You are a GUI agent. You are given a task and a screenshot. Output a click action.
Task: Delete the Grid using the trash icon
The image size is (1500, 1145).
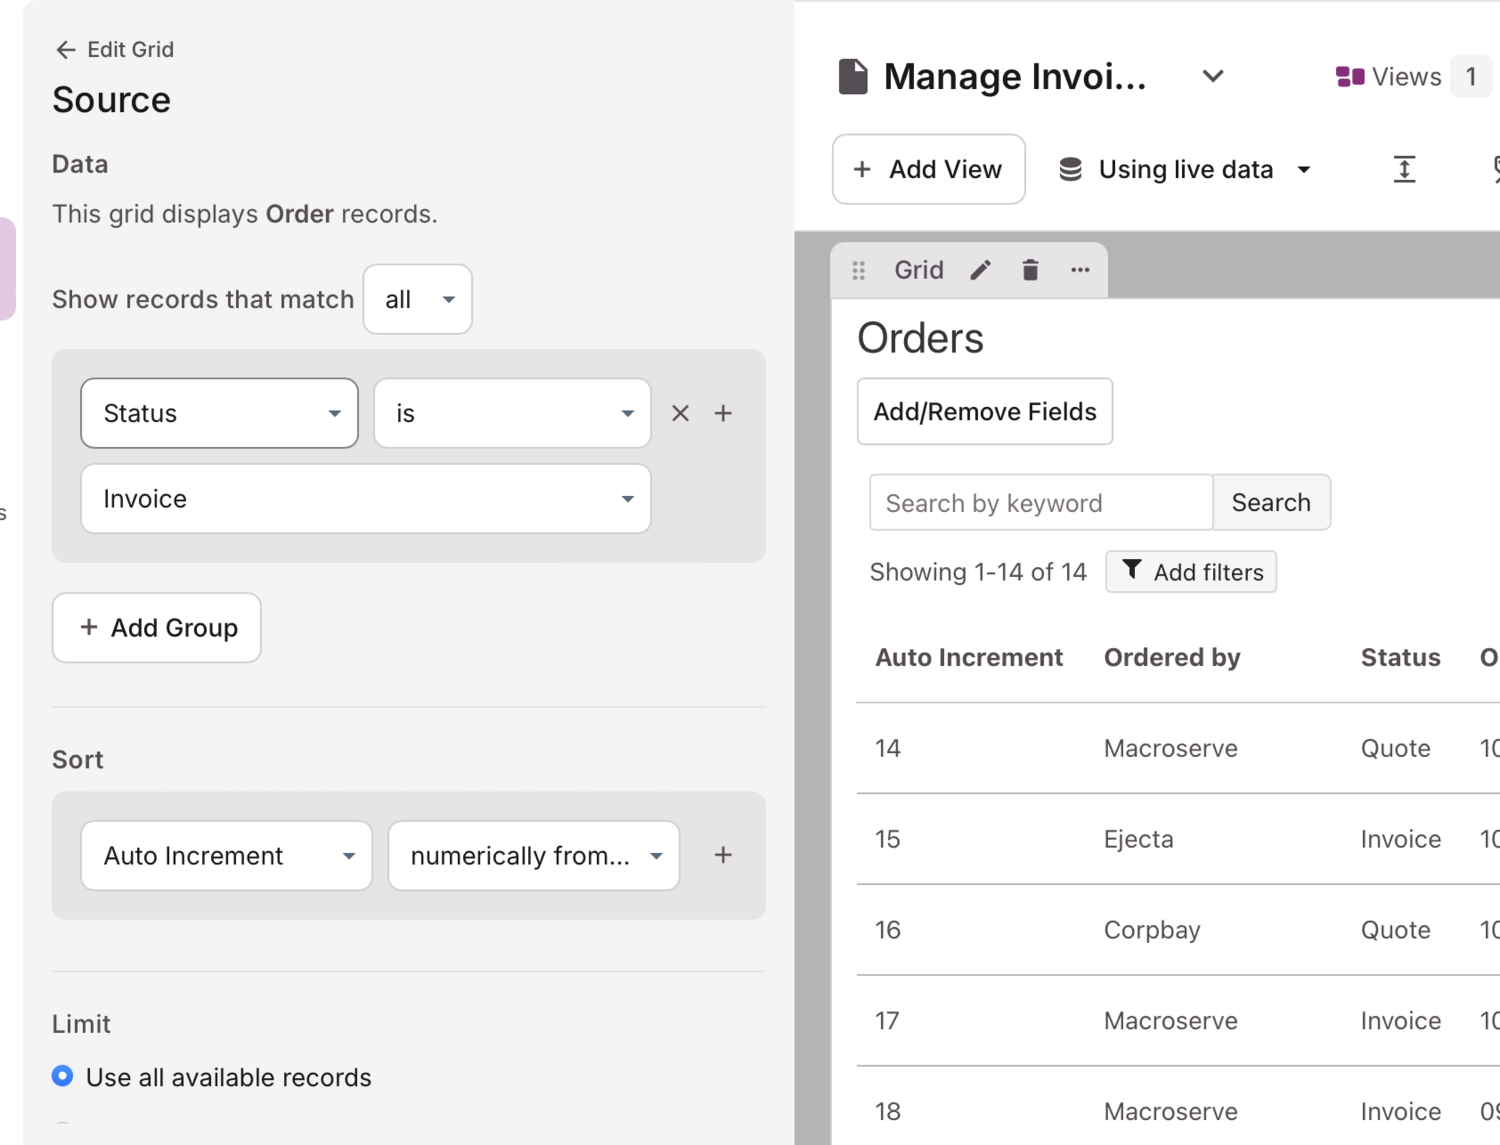1030,270
